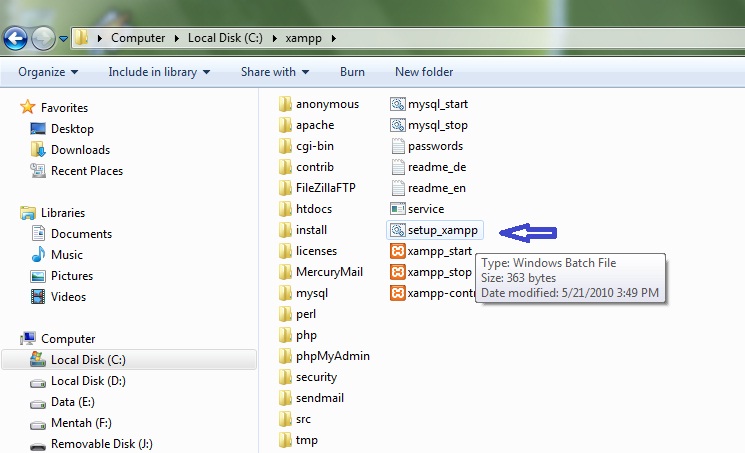The width and height of the screenshot is (745, 453).
Task: Select the php folder icon
Action: point(285,335)
